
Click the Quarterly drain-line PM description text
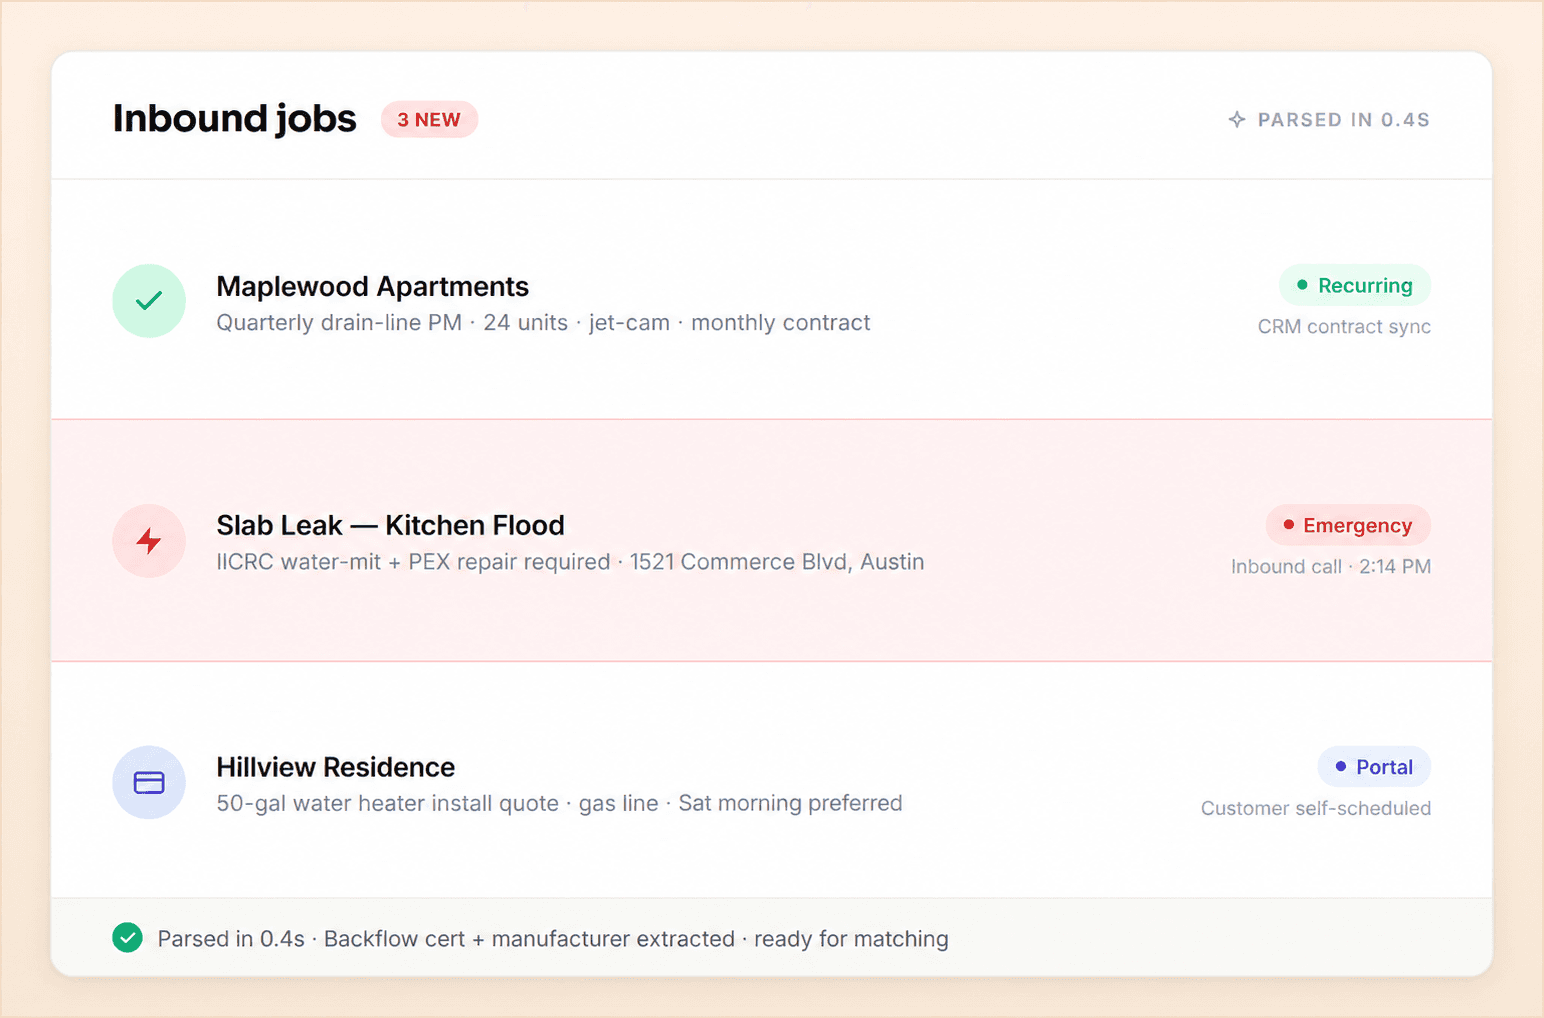[x=544, y=323]
